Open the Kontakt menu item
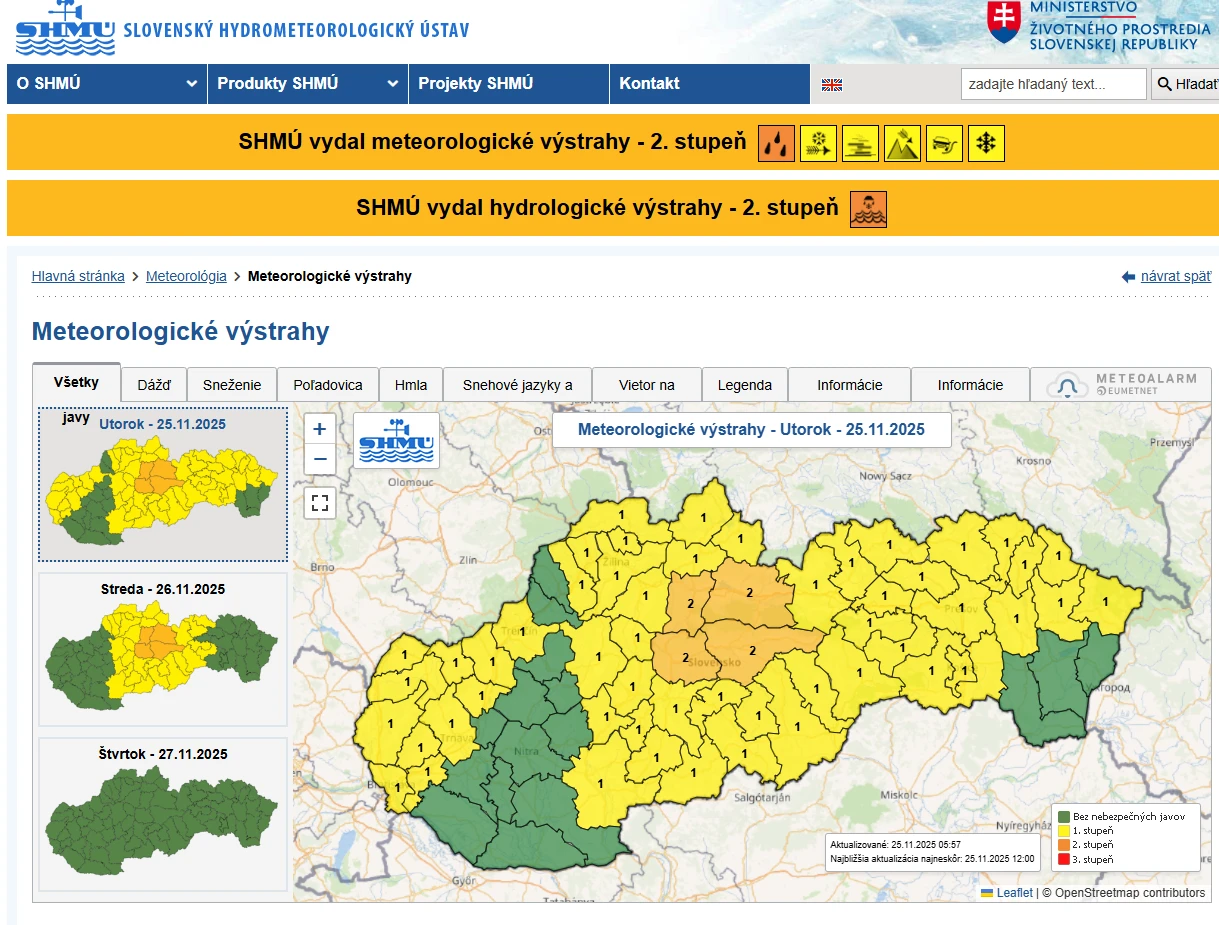This screenshot has height=925, width=1219. (649, 84)
